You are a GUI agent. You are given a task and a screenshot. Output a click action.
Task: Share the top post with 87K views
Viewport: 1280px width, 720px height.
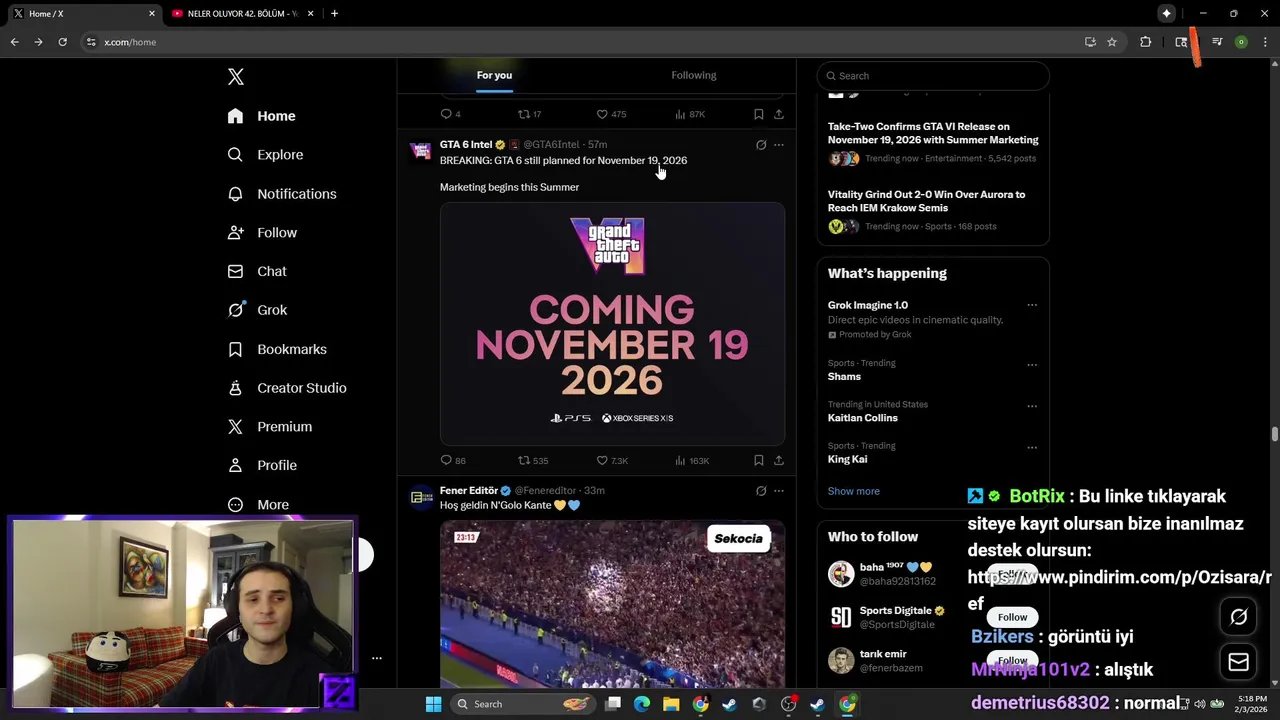click(x=779, y=114)
